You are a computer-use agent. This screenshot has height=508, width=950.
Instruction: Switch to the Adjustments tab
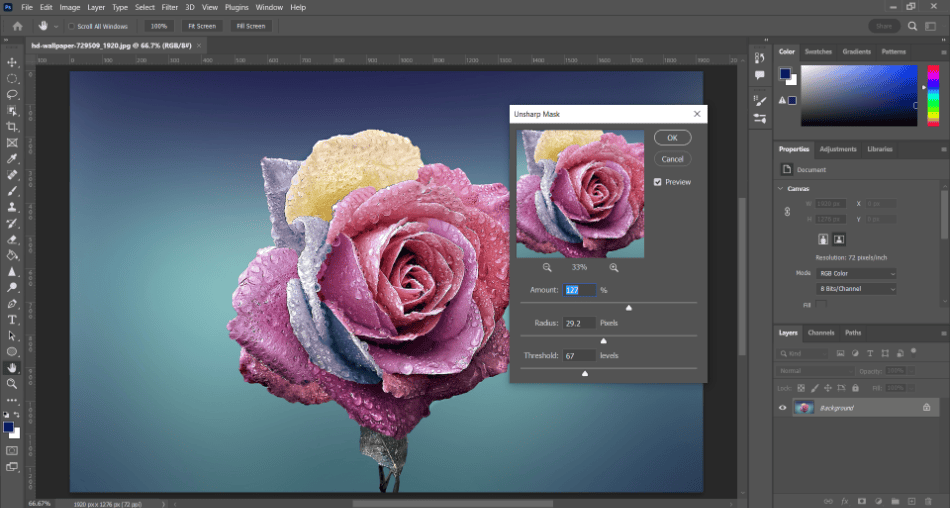click(x=838, y=149)
